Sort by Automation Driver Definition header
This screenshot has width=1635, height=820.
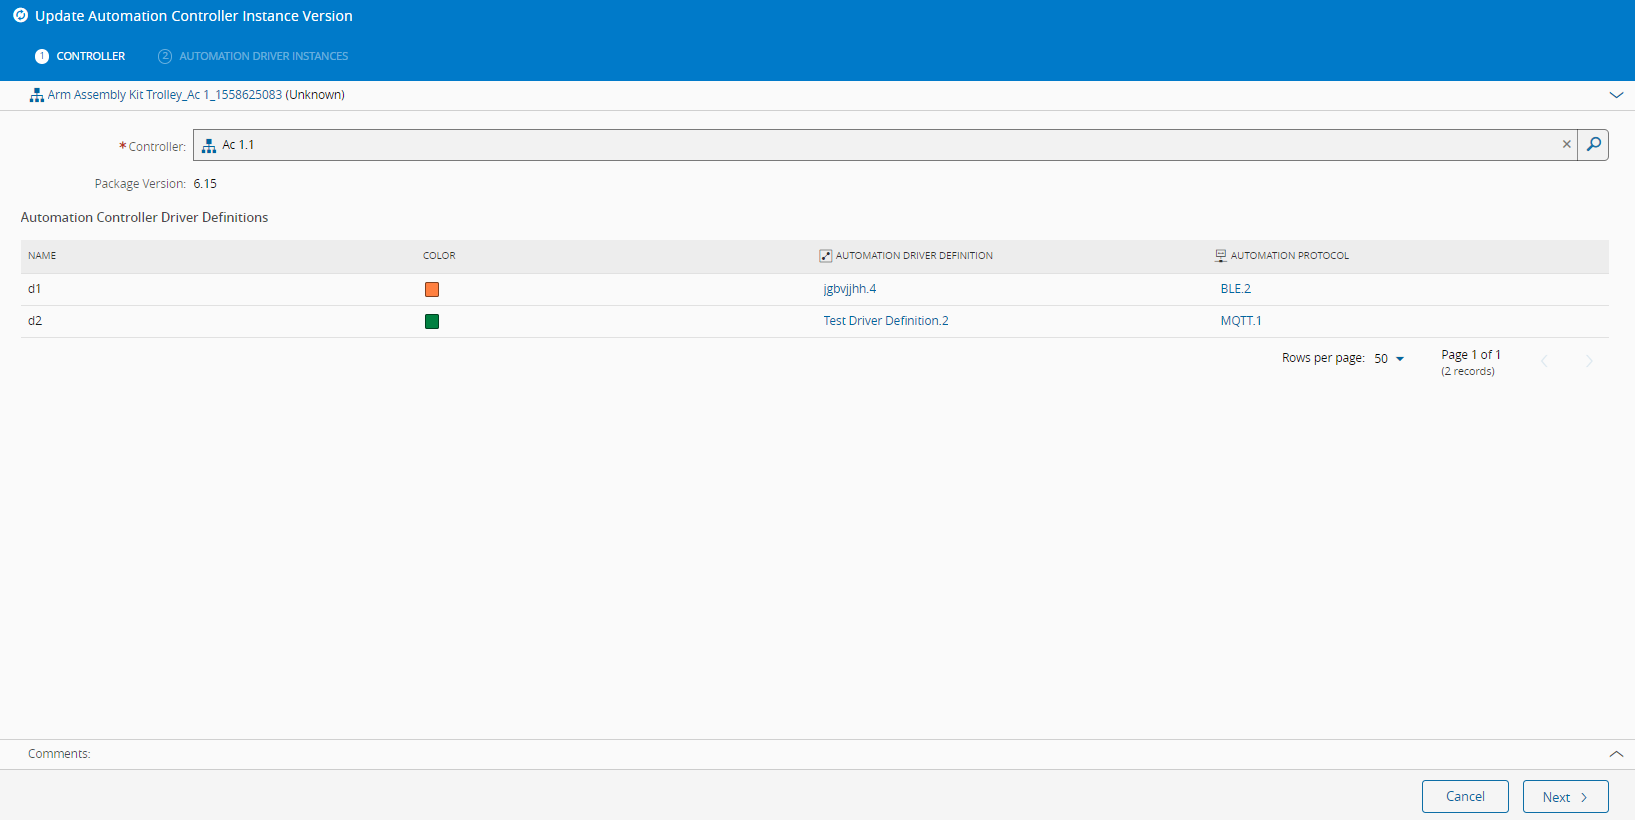914,256
